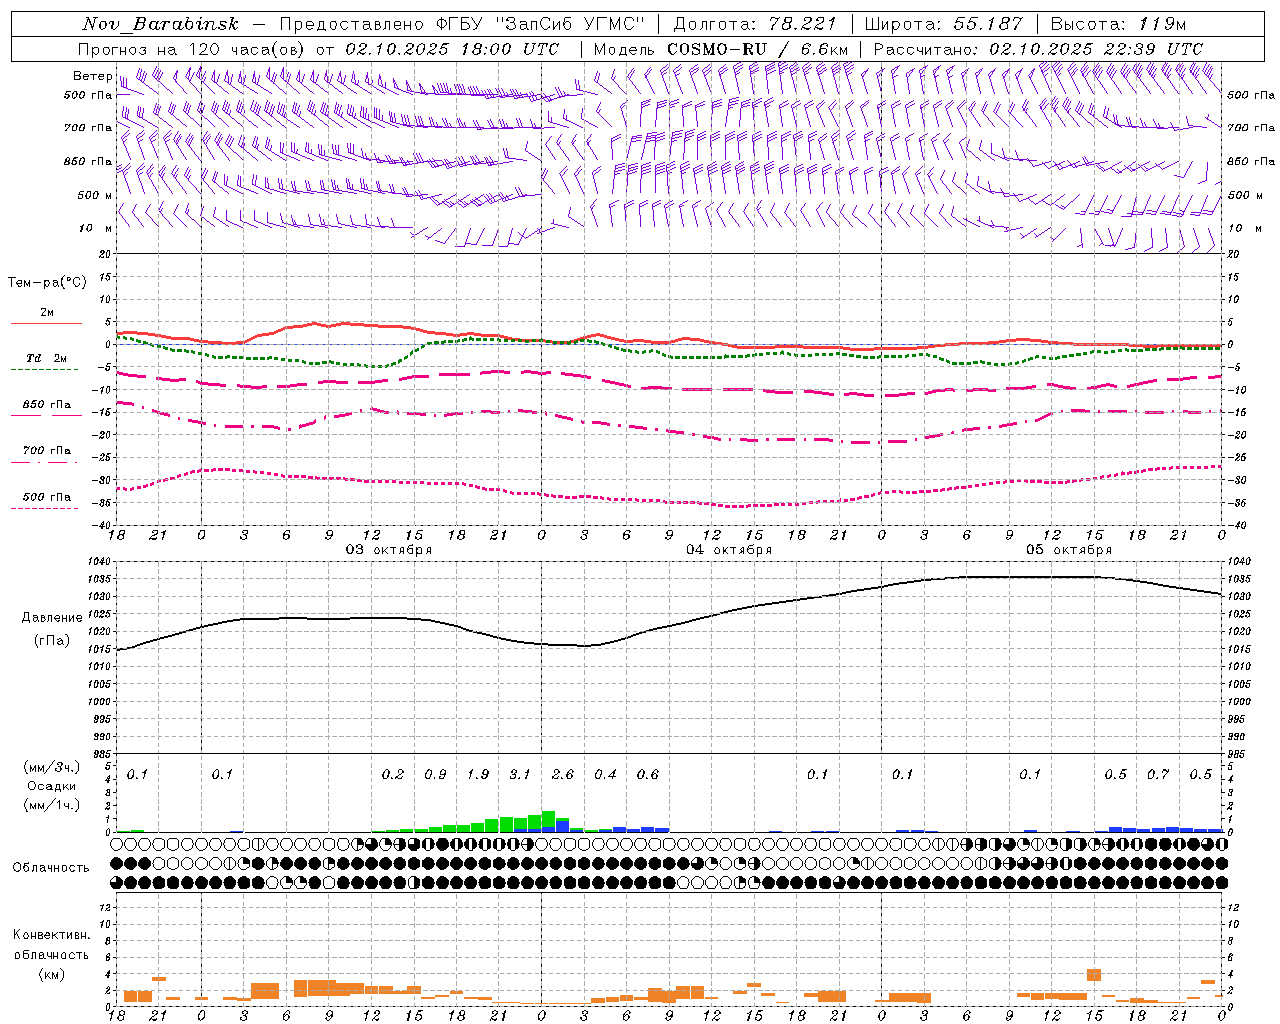
Task: Click the '(мм/1ч.)' hourly precipitation unit label
Action: [51, 804]
